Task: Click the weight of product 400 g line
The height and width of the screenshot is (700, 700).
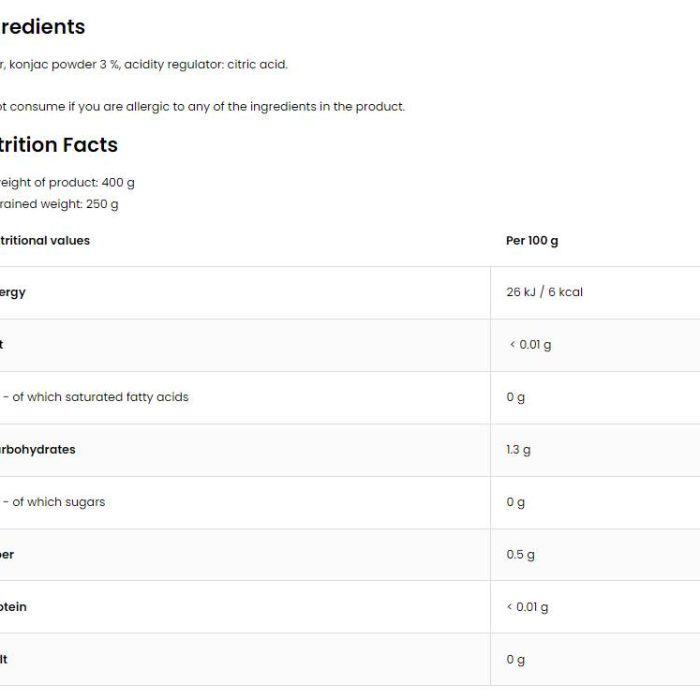Action: (x=67, y=183)
